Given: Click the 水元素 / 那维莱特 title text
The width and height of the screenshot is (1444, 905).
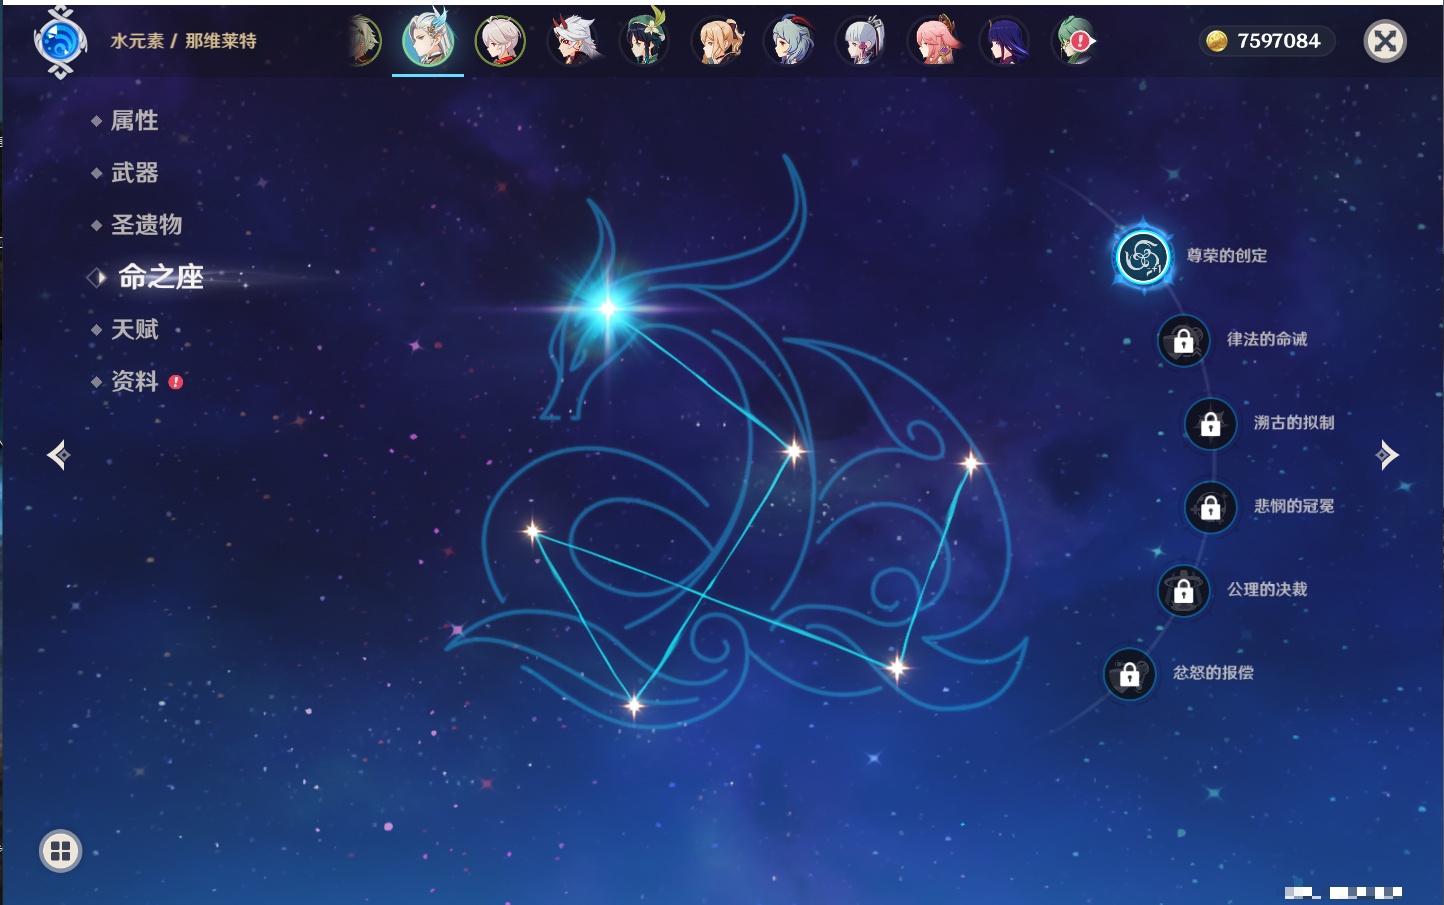Looking at the screenshot, I should tap(183, 41).
